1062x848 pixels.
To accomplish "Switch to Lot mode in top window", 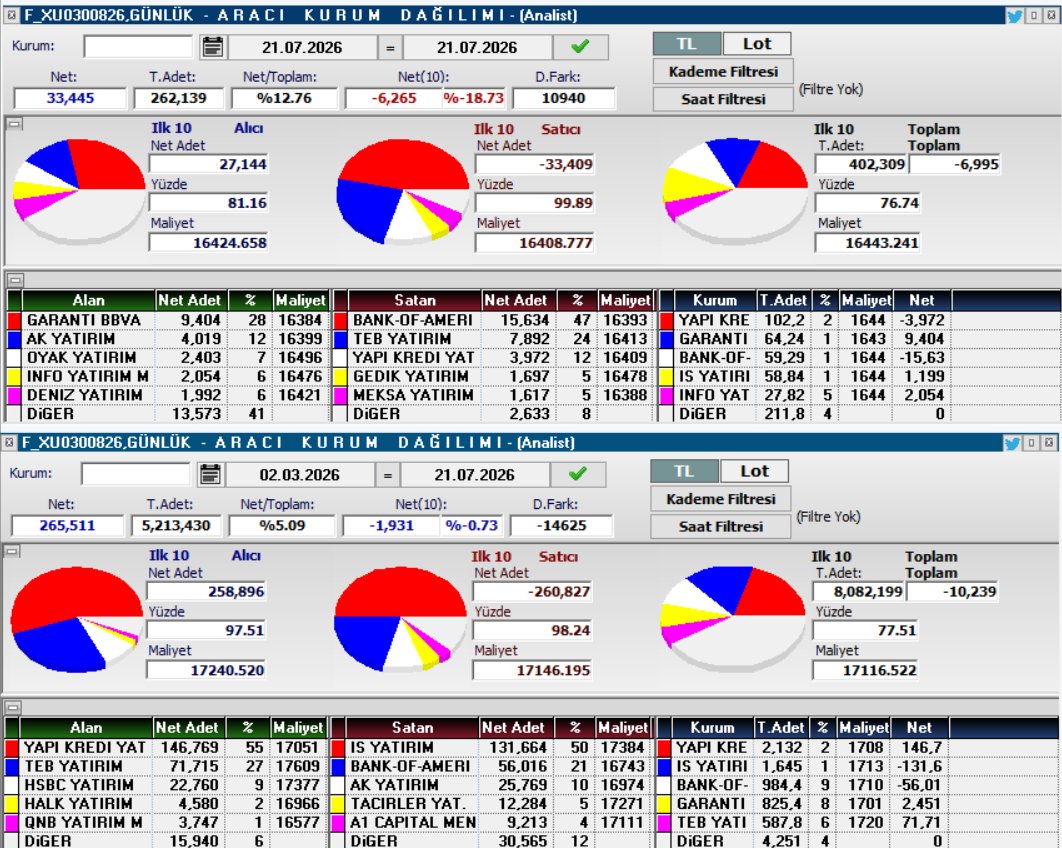I will (757, 44).
